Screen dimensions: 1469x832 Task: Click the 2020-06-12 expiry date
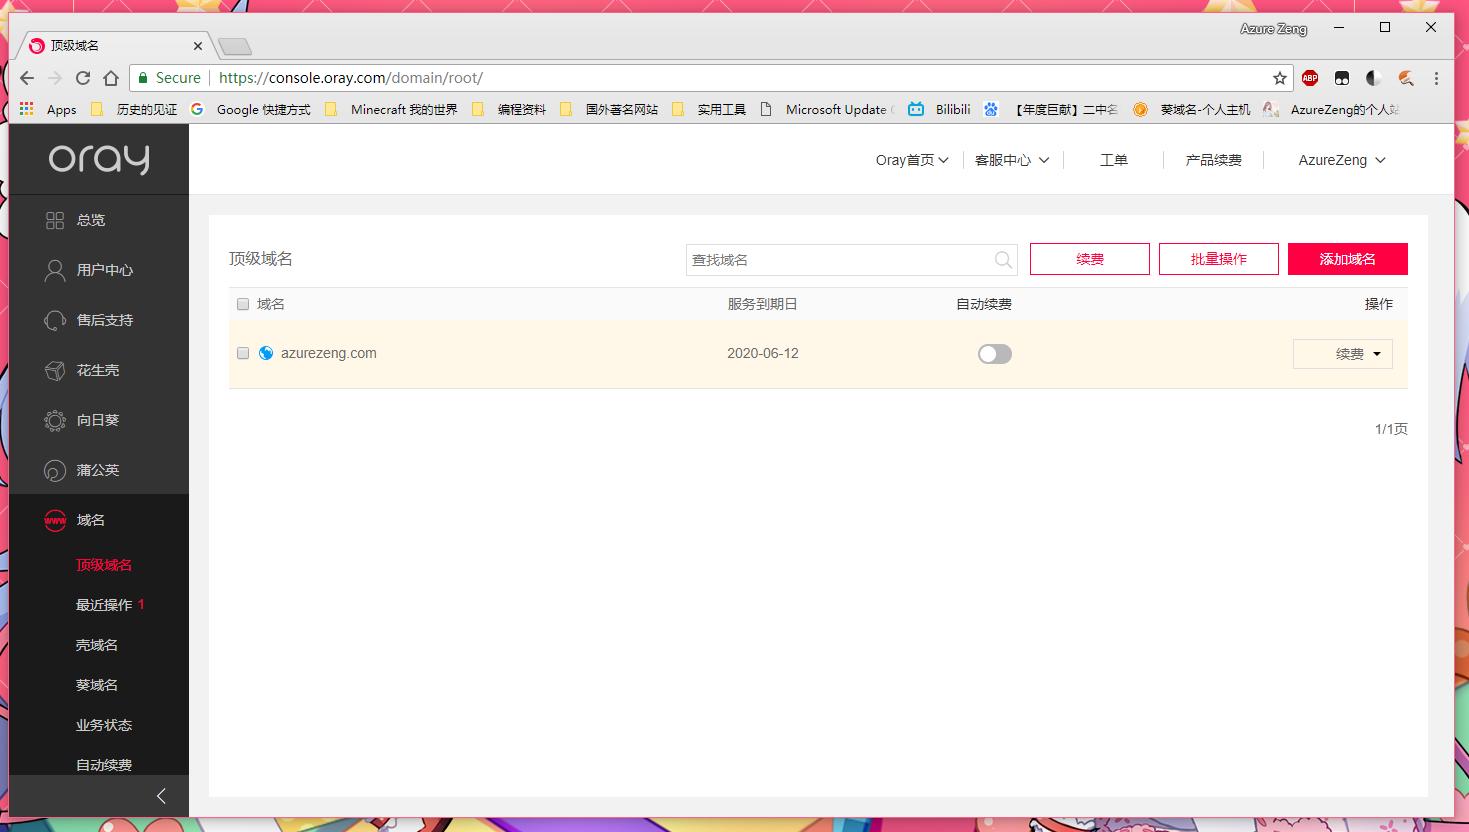[763, 353]
